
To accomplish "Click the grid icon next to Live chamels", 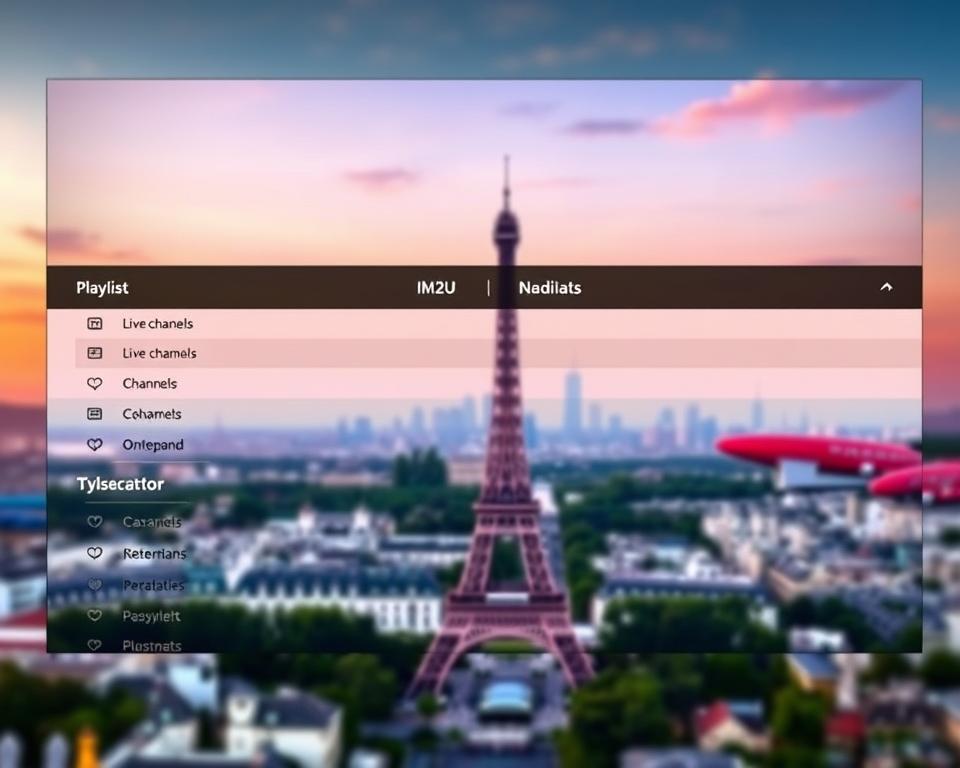I will (95, 353).
